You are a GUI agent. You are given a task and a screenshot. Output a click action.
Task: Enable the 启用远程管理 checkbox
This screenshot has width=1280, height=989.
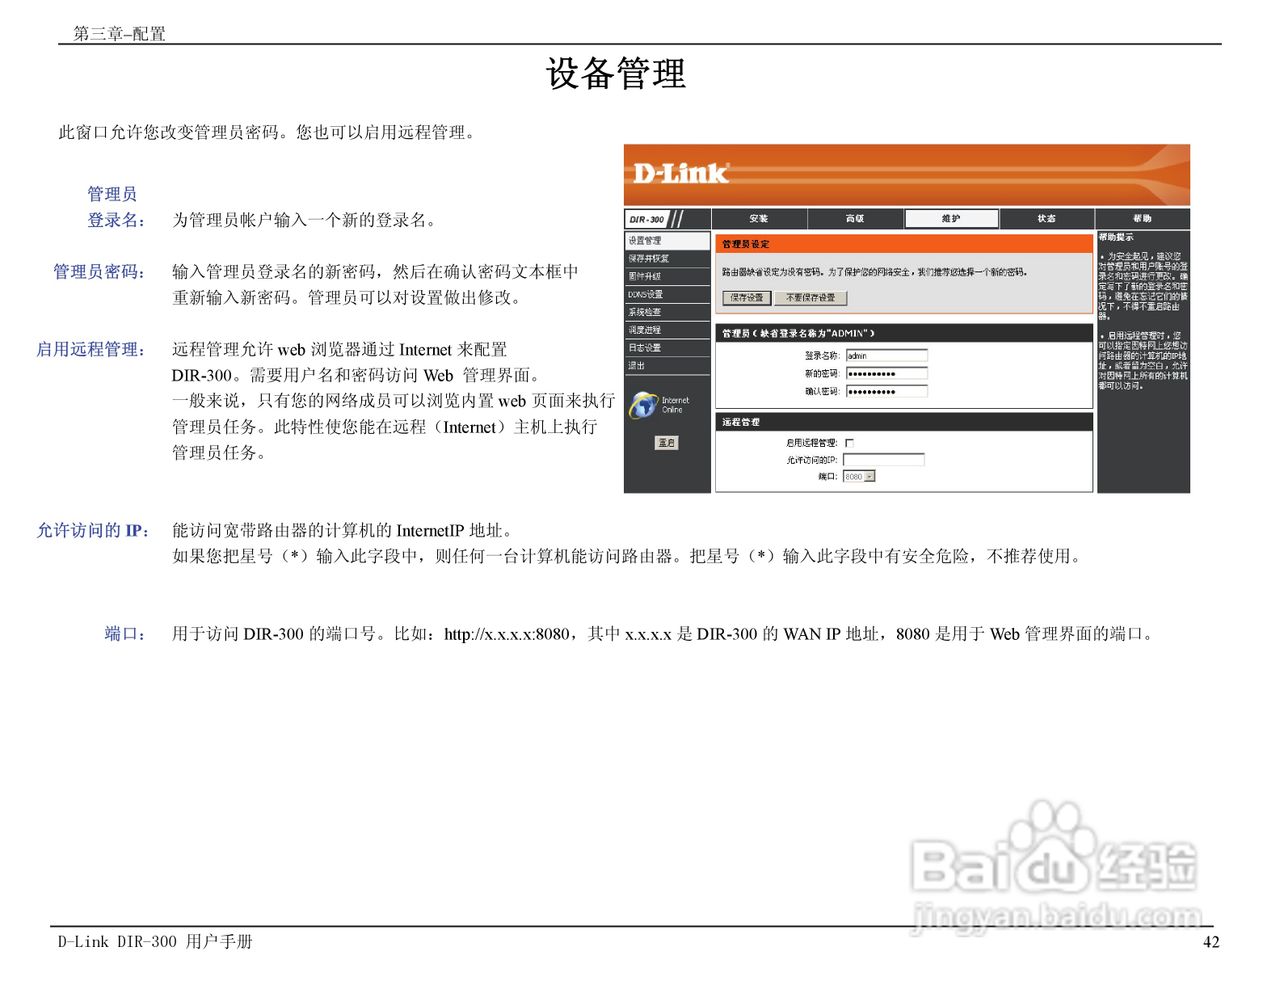(849, 442)
